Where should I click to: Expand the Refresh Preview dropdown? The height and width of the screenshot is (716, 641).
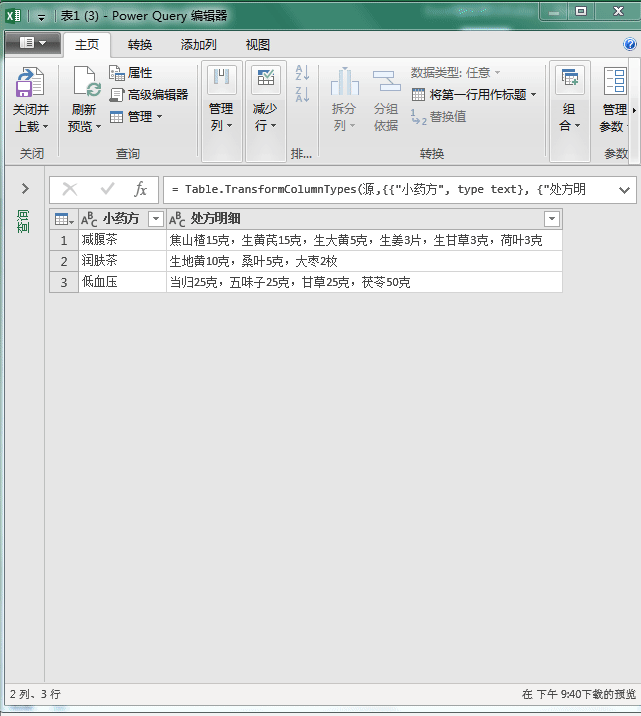(98, 126)
